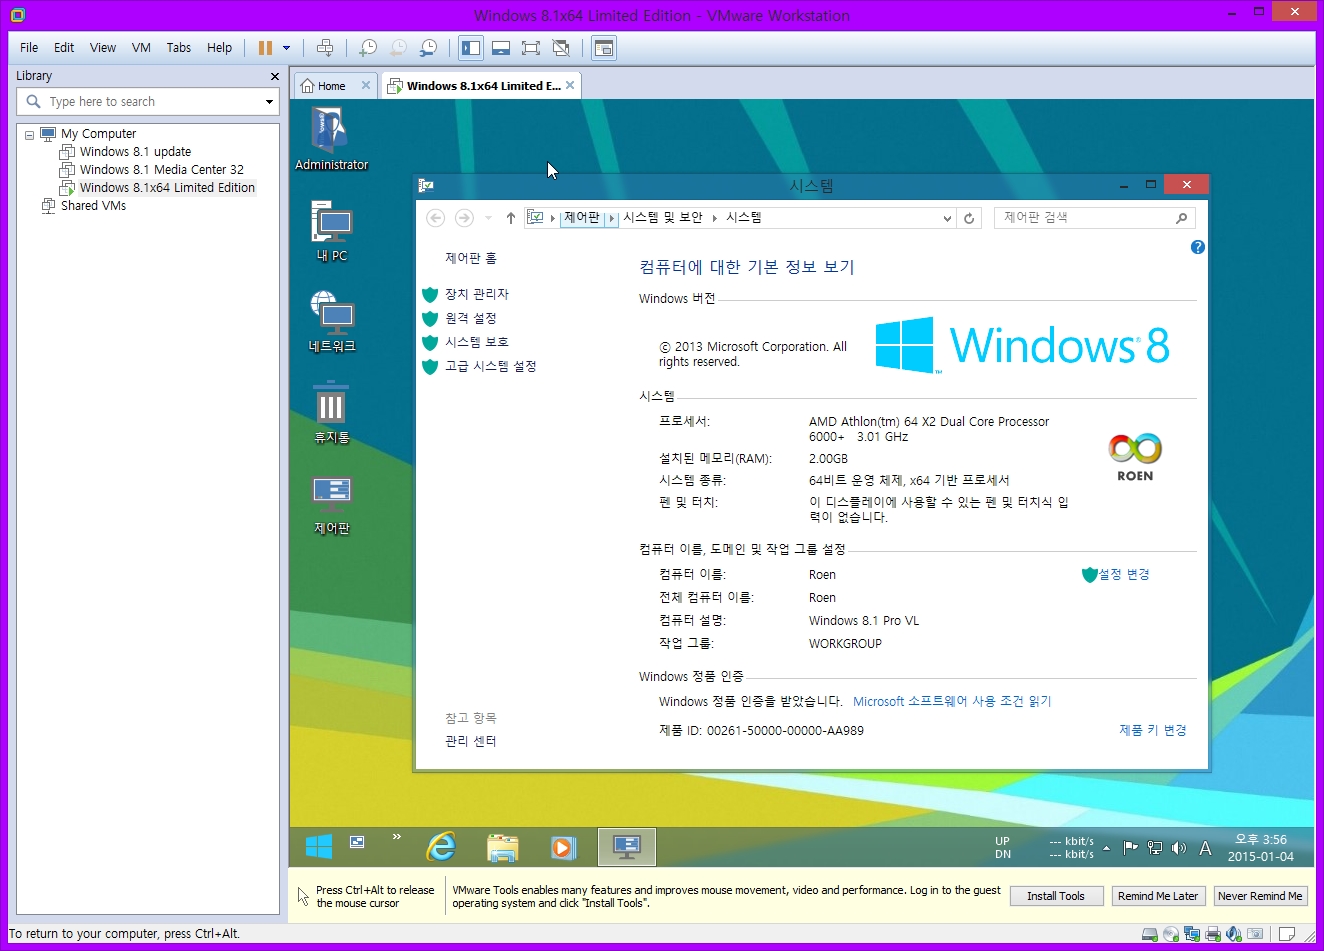Click the 내 PC desktop icon

point(331,231)
